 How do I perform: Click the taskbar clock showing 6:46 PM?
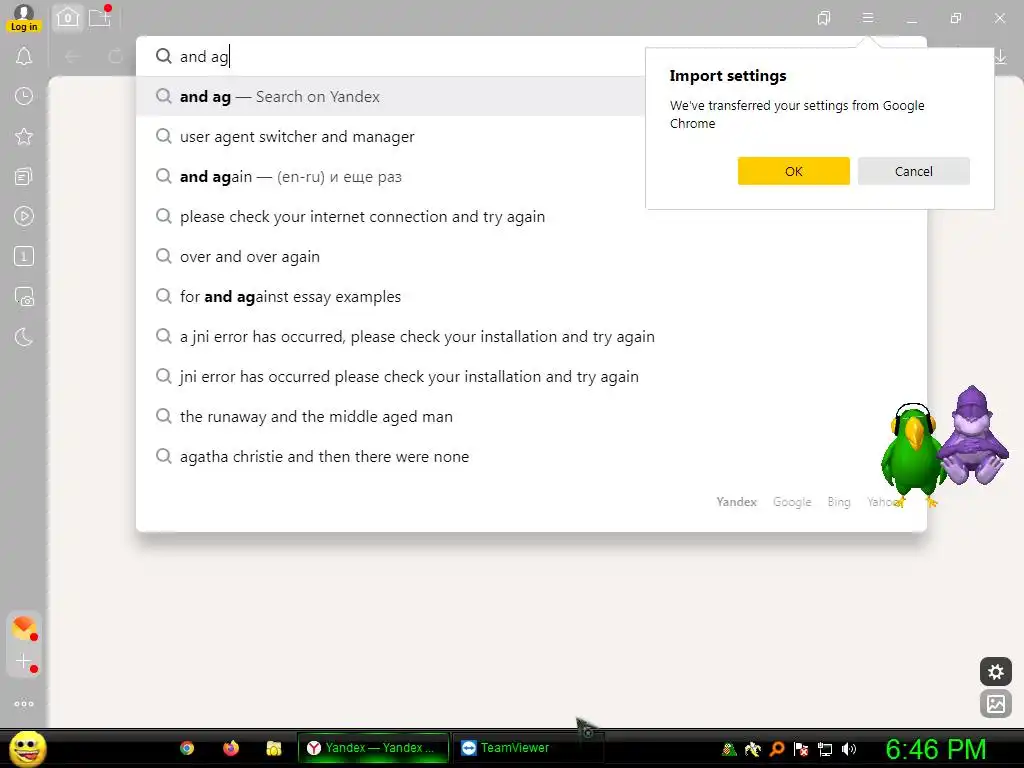935,749
